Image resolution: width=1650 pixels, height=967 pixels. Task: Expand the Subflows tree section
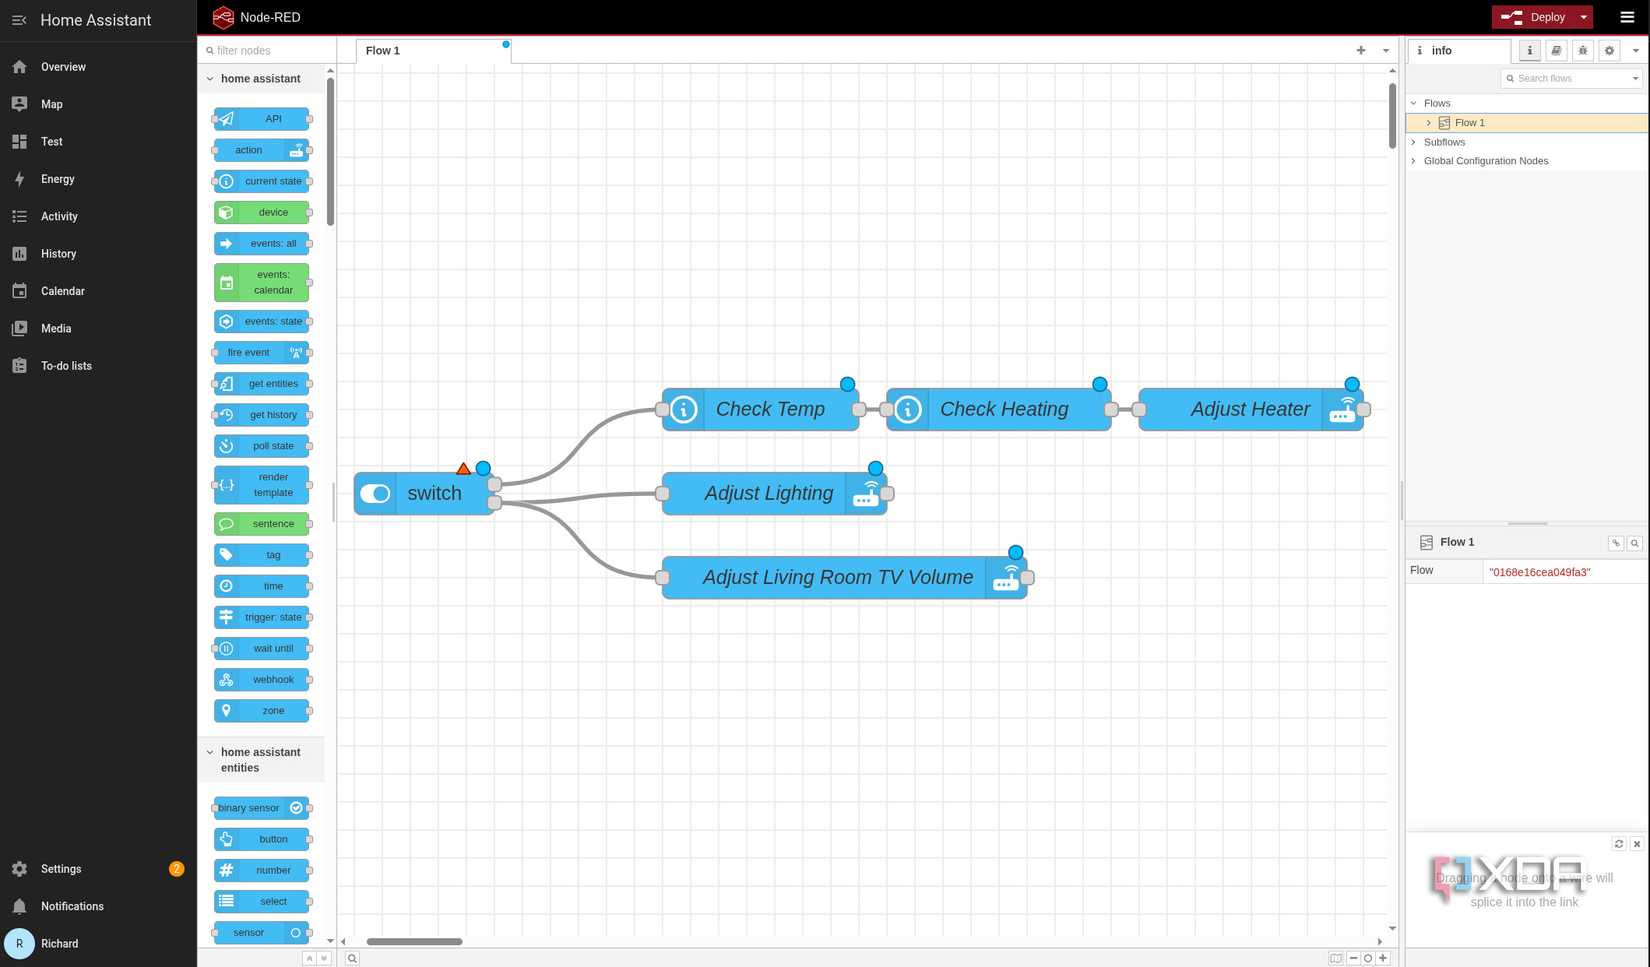coord(1414,143)
